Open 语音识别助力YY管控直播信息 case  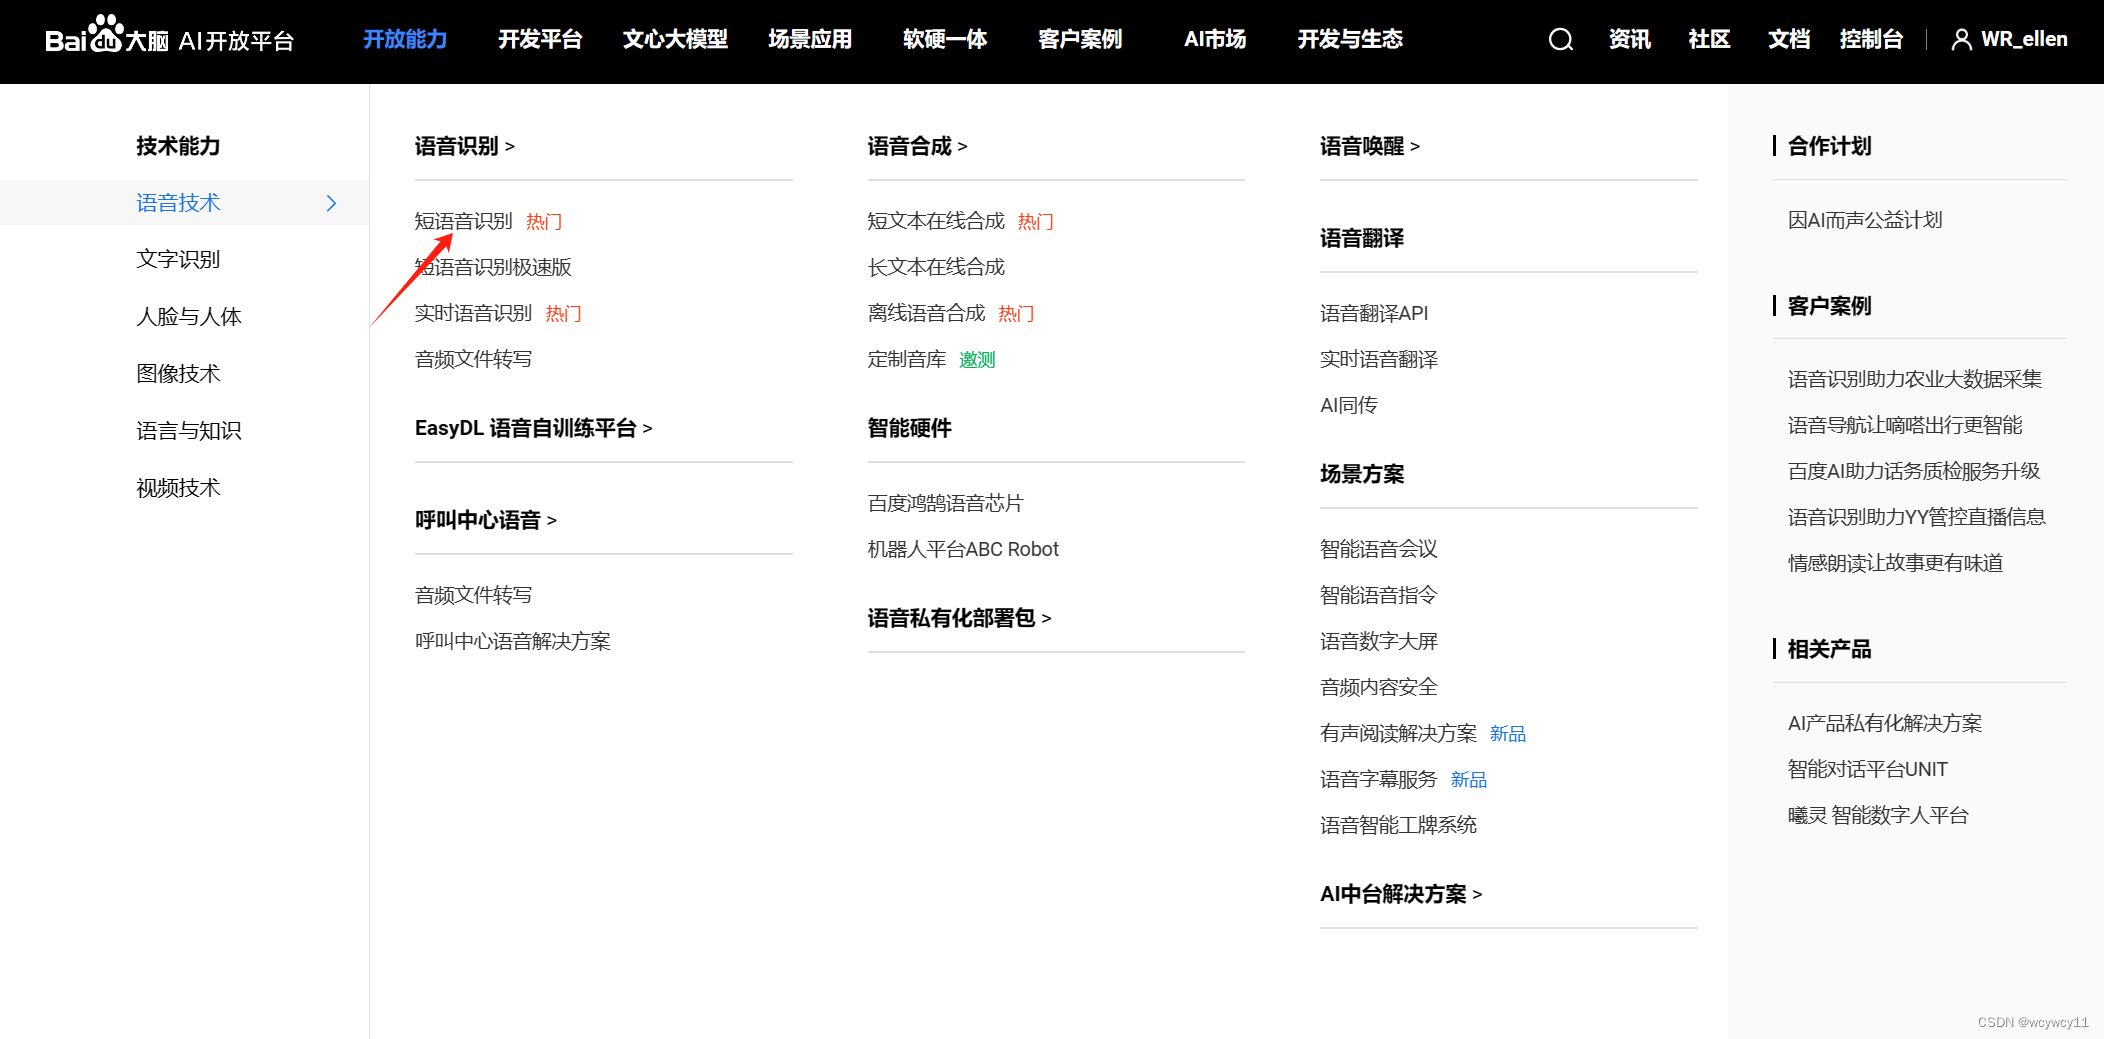(1917, 517)
